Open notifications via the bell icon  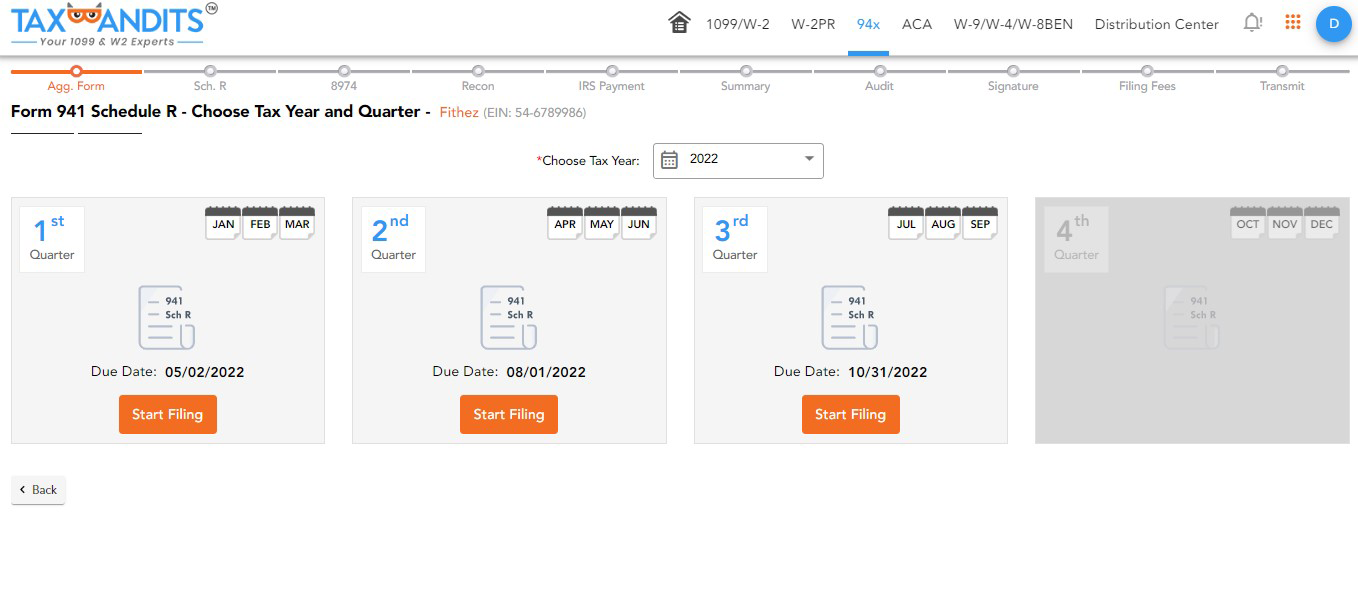pyautogui.click(x=1252, y=21)
